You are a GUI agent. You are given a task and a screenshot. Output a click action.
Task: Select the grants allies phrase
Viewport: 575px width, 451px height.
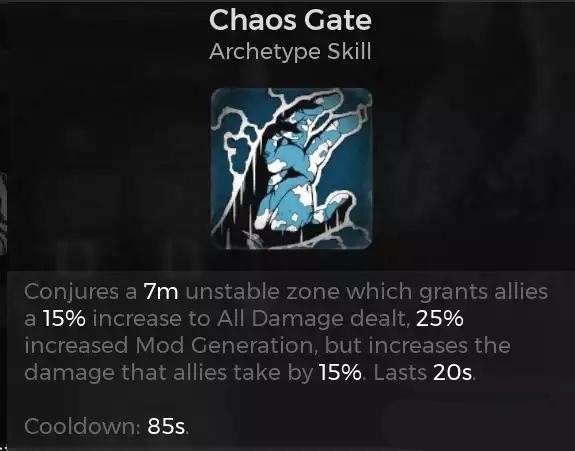[x=483, y=292]
